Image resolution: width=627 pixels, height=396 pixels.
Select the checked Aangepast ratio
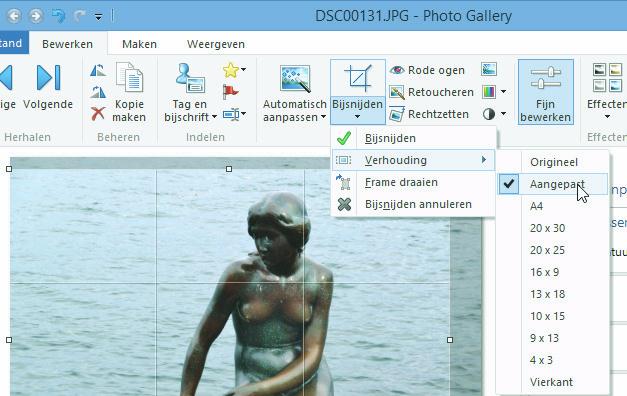pos(553,184)
